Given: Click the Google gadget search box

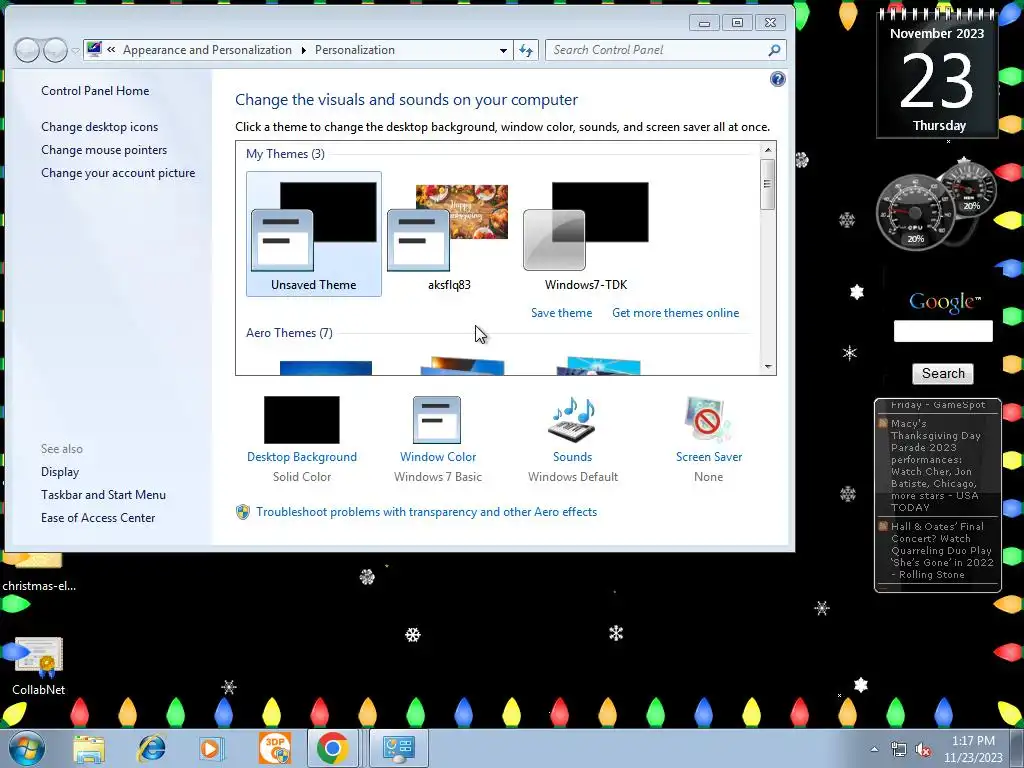Looking at the screenshot, I should point(943,331).
